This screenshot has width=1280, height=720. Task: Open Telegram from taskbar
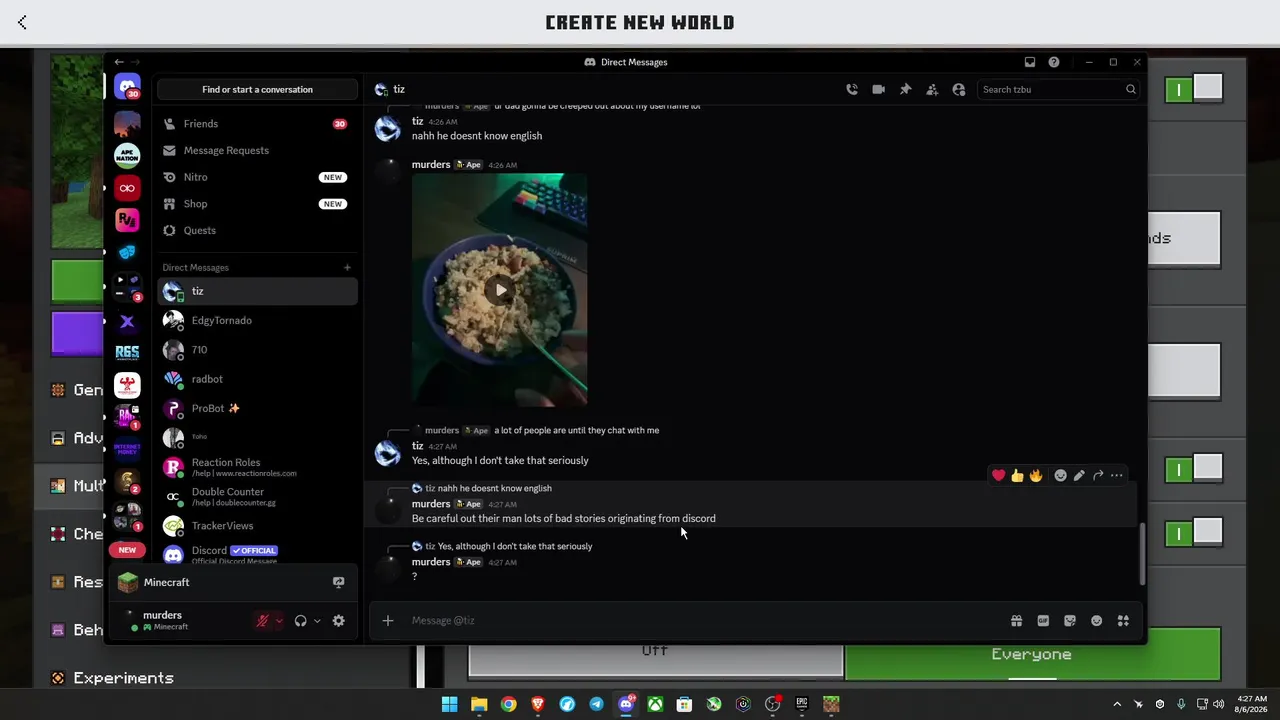click(x=596, y=704)
